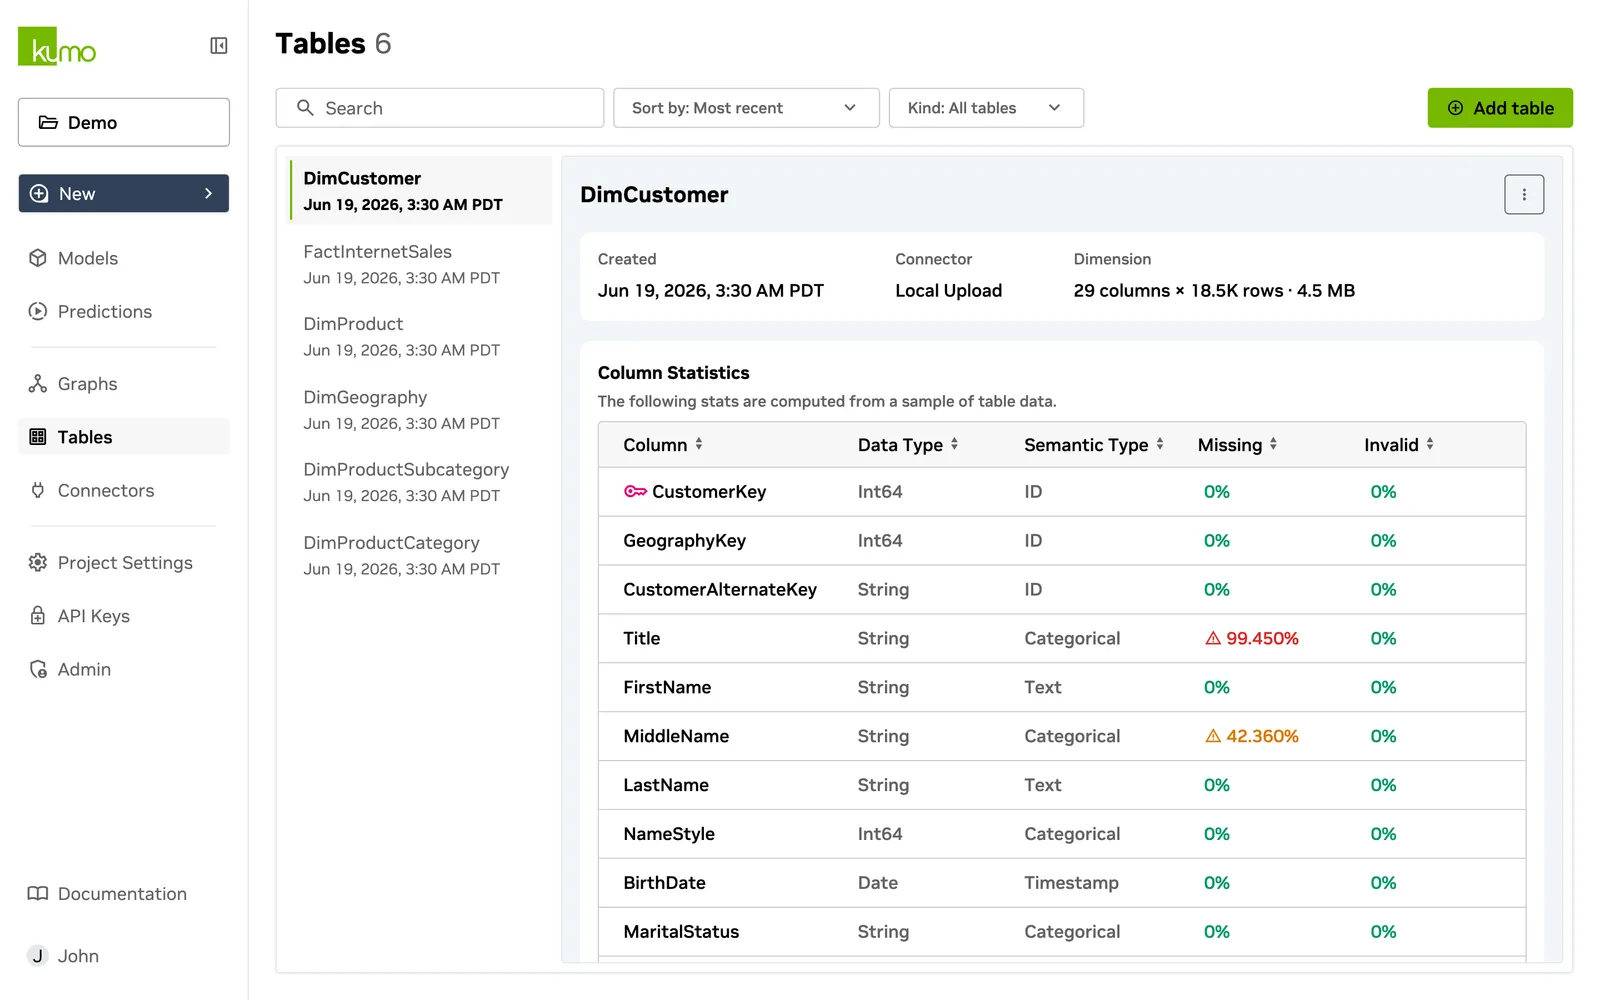The height and width of the screenshot is (1000, 1600).
Task: Select the Tables sidebar item
Action: point(124,436)
